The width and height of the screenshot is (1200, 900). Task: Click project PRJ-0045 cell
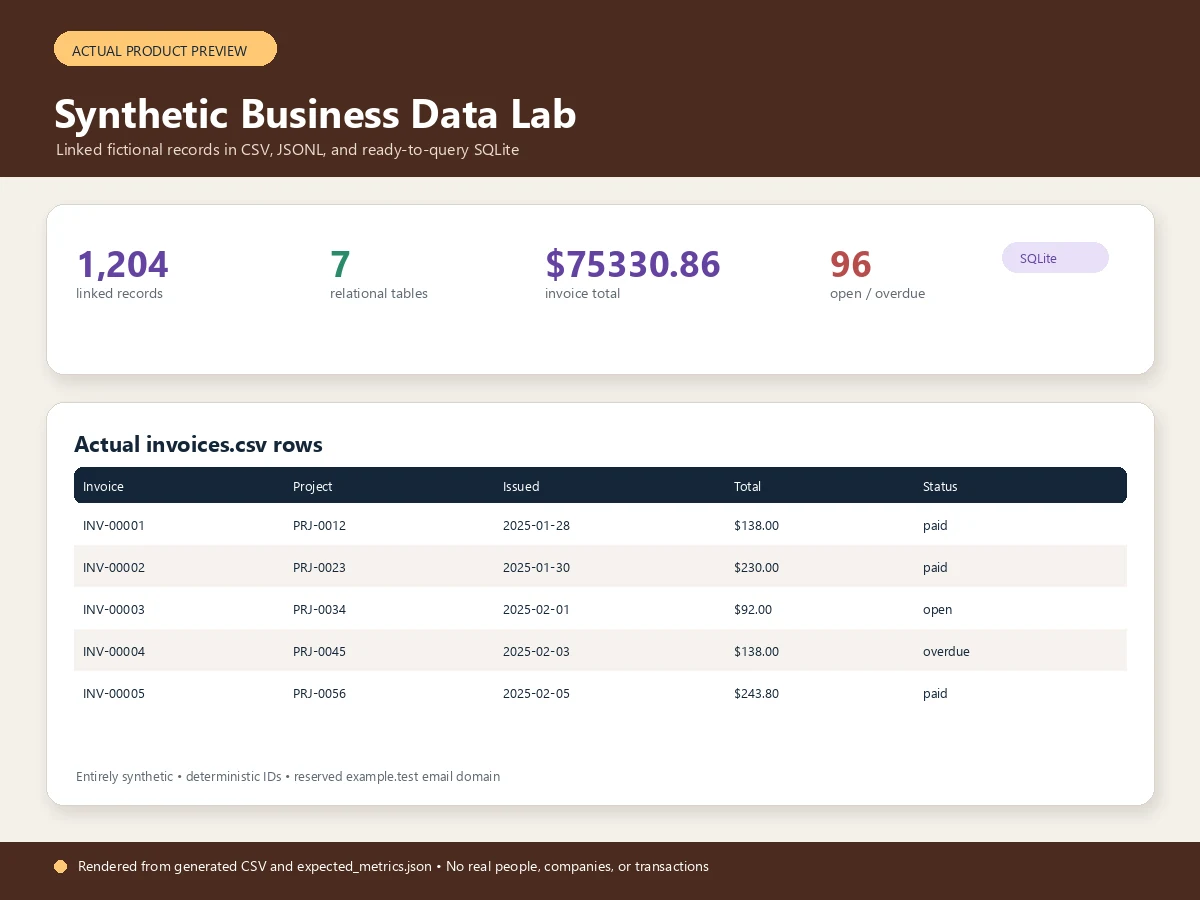pyautogui.click(x=319, y=651)
